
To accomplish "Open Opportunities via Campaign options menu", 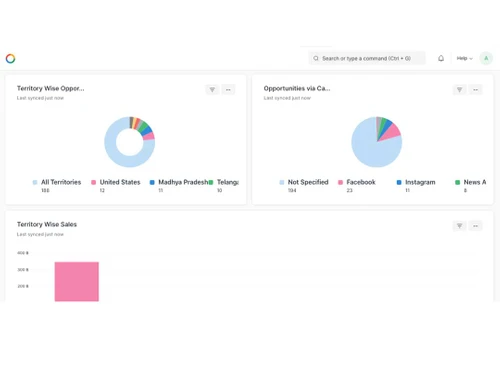I will (475, 90).
